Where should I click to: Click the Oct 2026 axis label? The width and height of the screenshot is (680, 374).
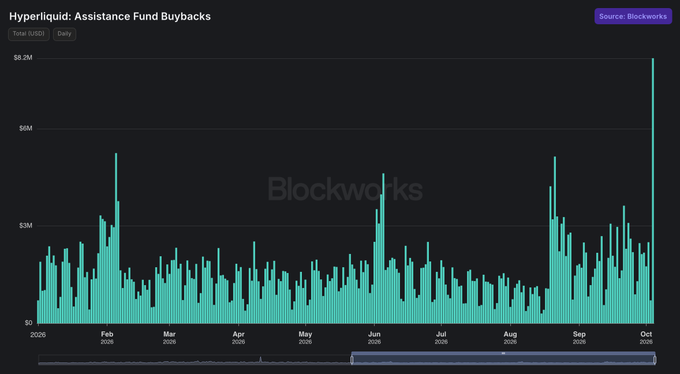pos(646,338)
